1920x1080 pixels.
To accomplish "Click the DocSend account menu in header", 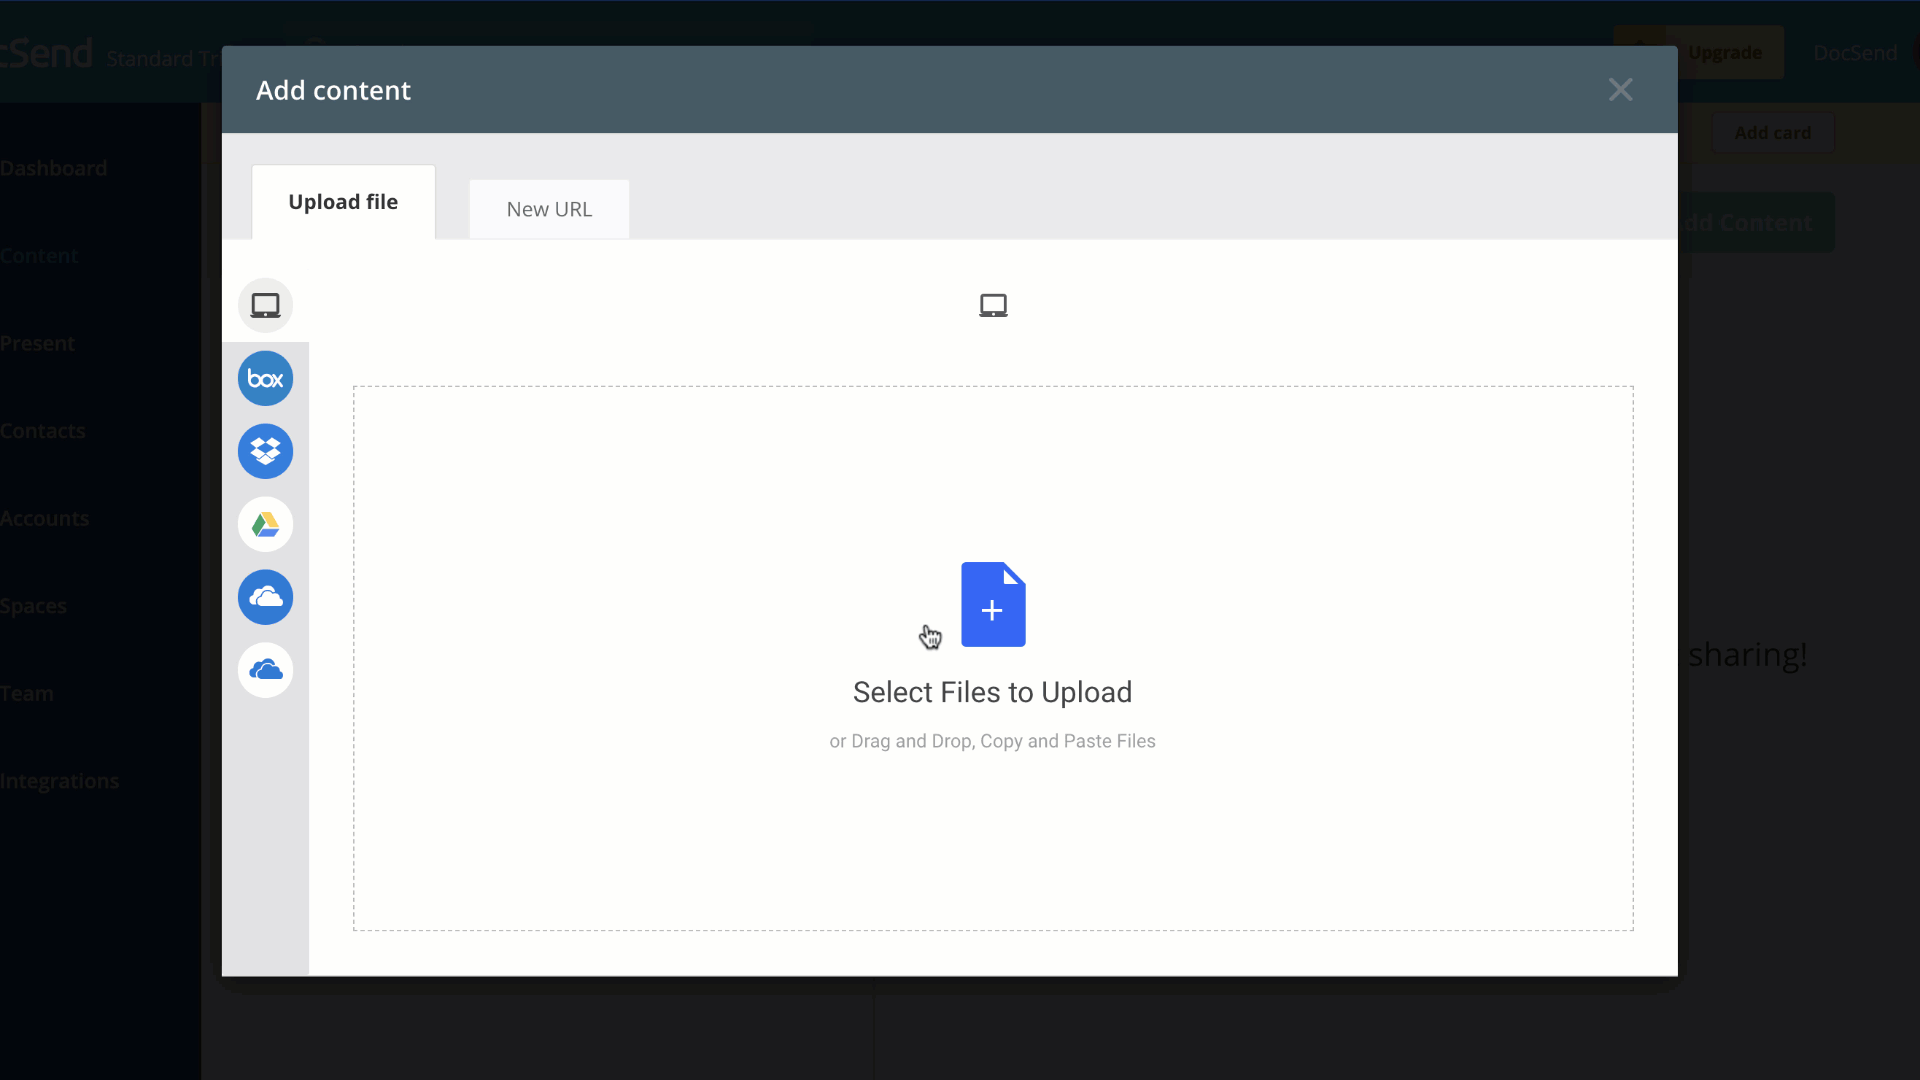I will pos(1856,52).
